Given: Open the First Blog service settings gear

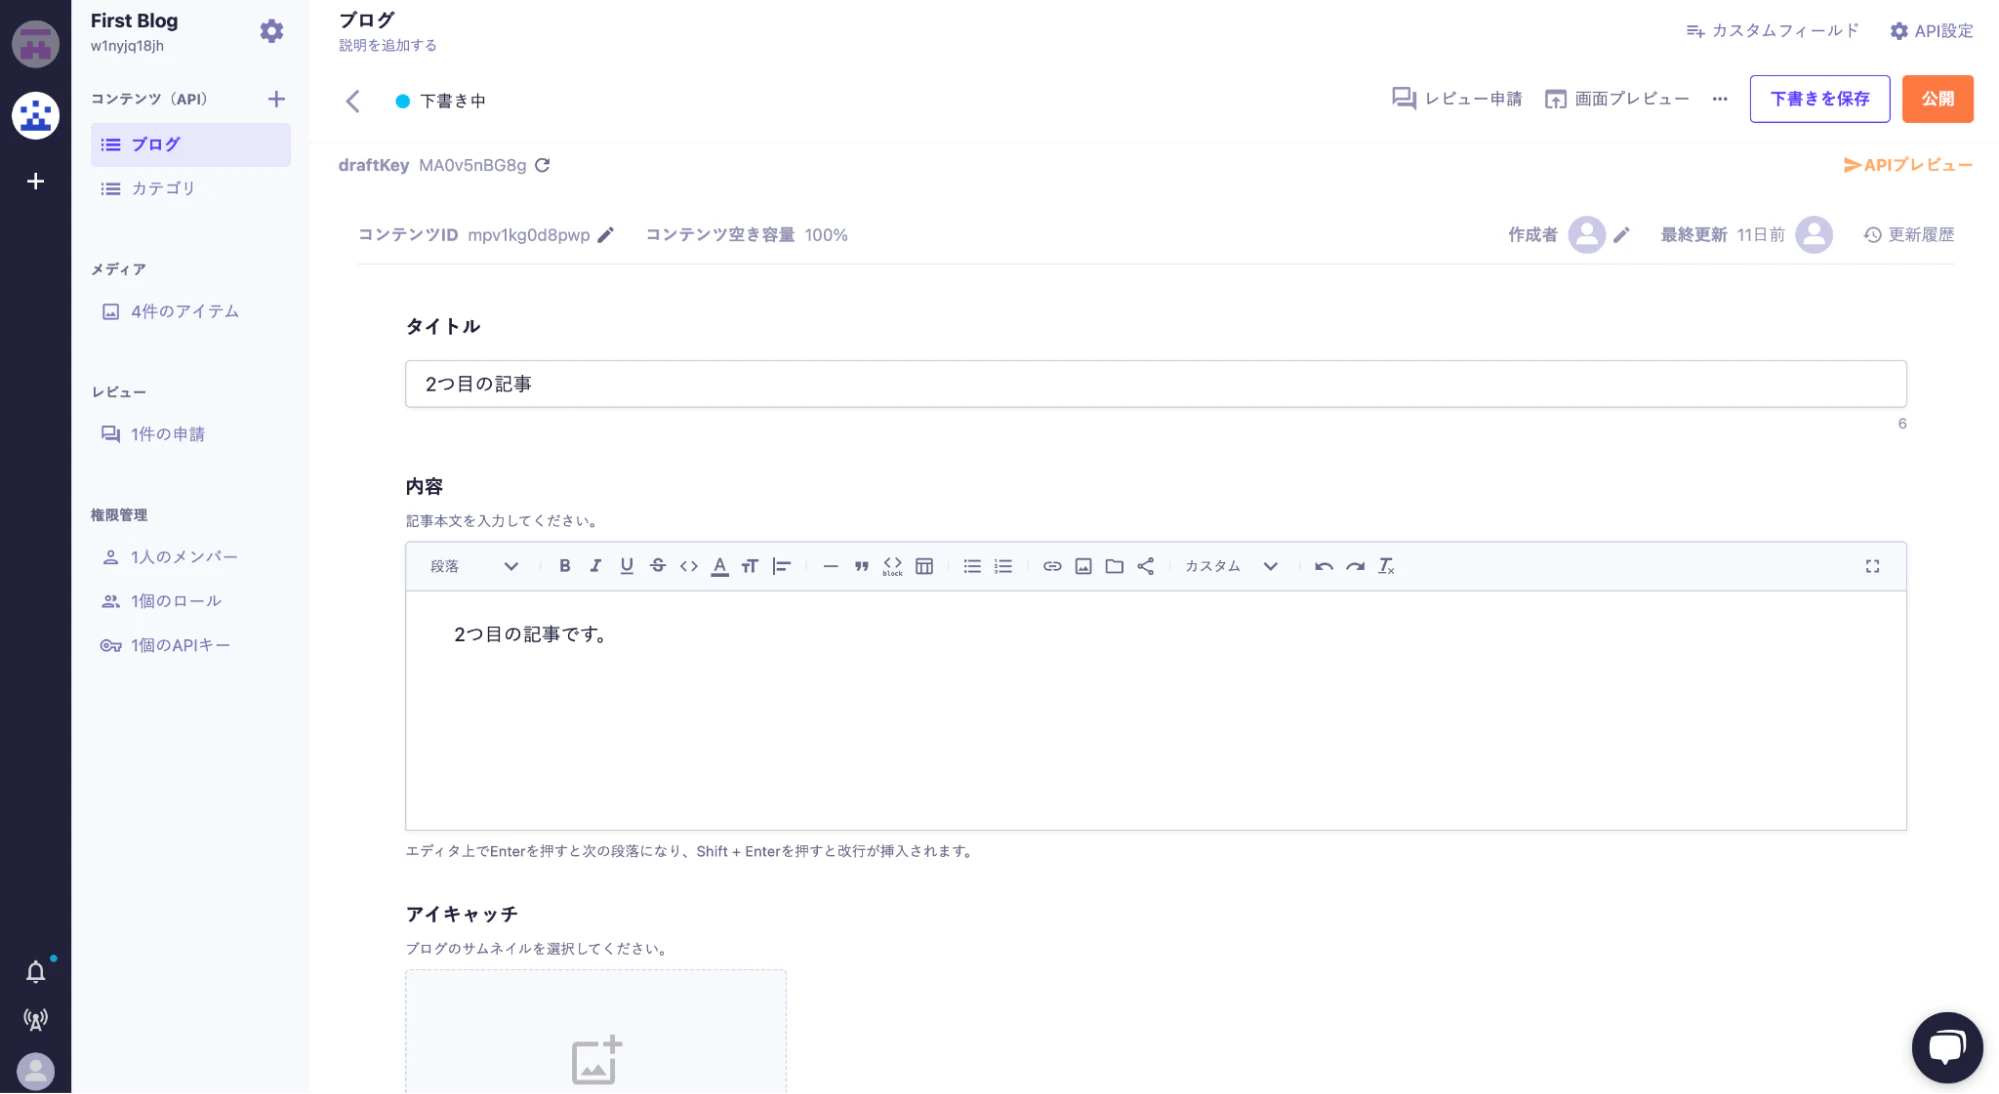Looking at the screenshot, I should 271,31.
